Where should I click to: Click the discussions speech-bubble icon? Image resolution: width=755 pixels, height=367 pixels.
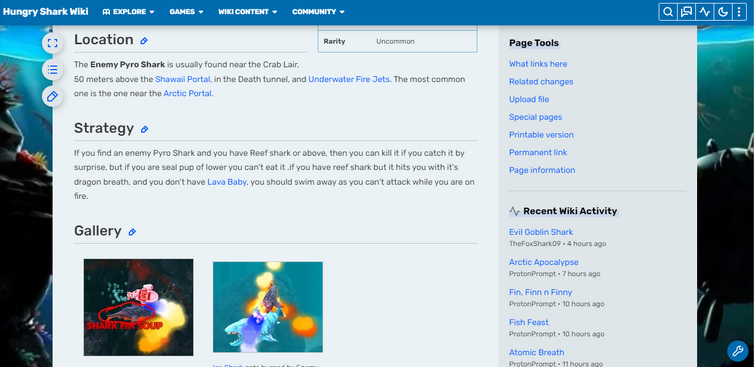686,12
